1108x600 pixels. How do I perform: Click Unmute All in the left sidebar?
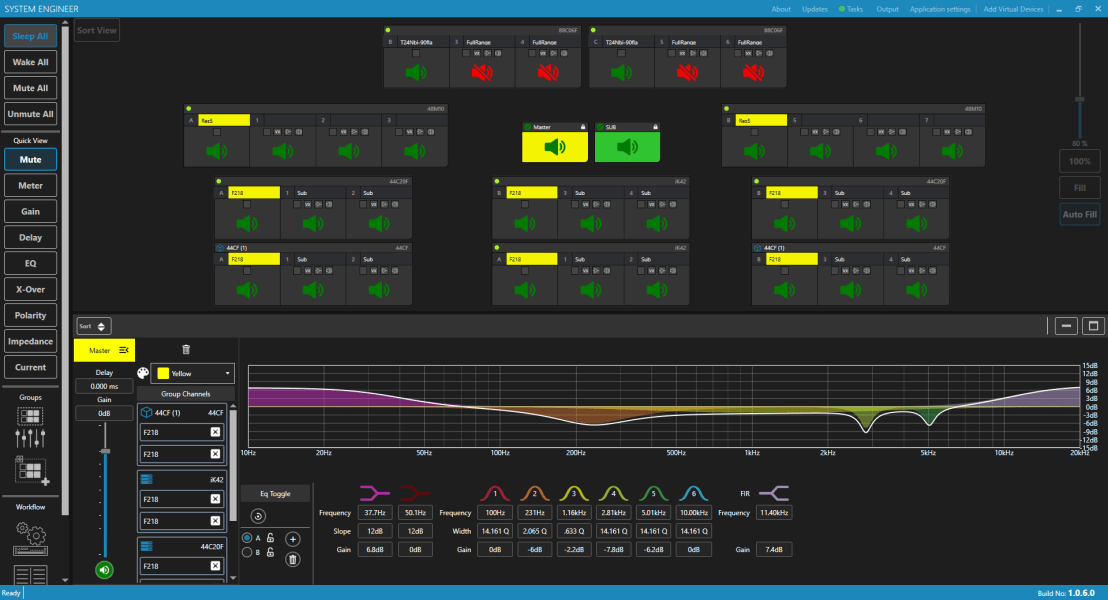[x=30, y=113]
